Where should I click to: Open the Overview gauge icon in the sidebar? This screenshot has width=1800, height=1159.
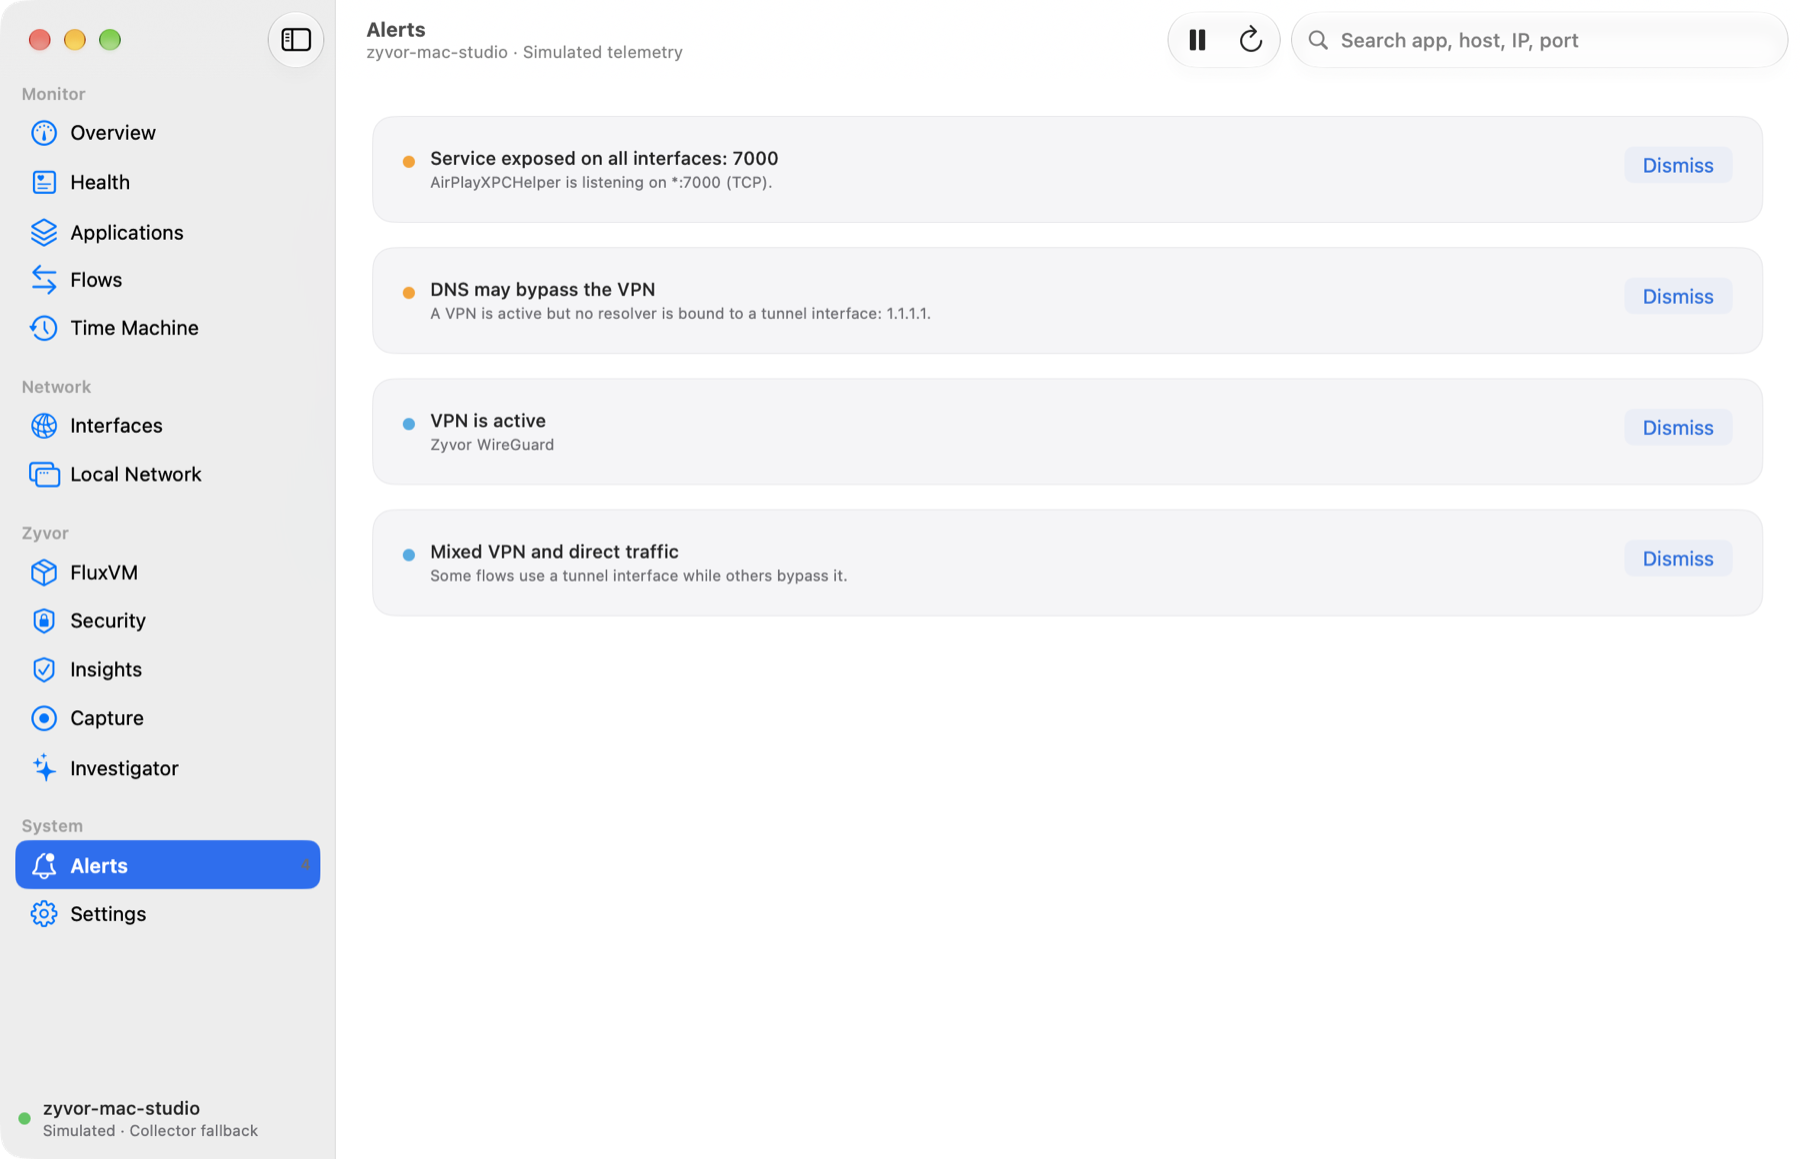coord(44,133)
